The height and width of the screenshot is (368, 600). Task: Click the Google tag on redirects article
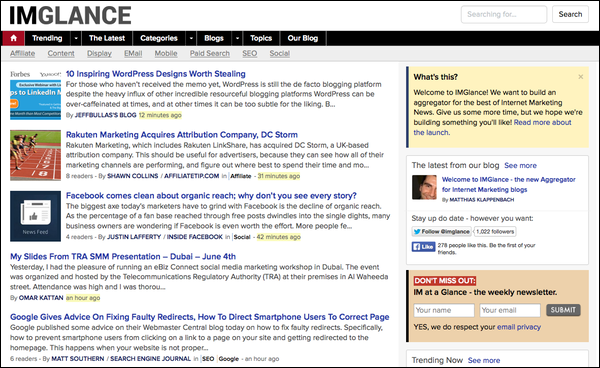[229, 359]
